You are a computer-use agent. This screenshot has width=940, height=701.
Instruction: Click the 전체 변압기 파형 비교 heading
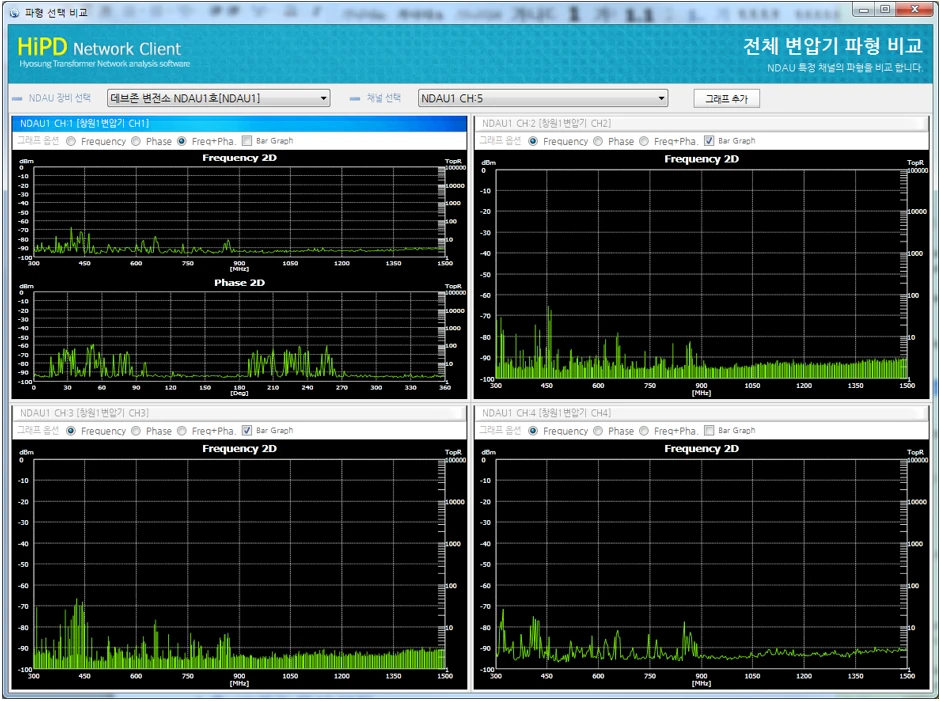coord(832,46)
